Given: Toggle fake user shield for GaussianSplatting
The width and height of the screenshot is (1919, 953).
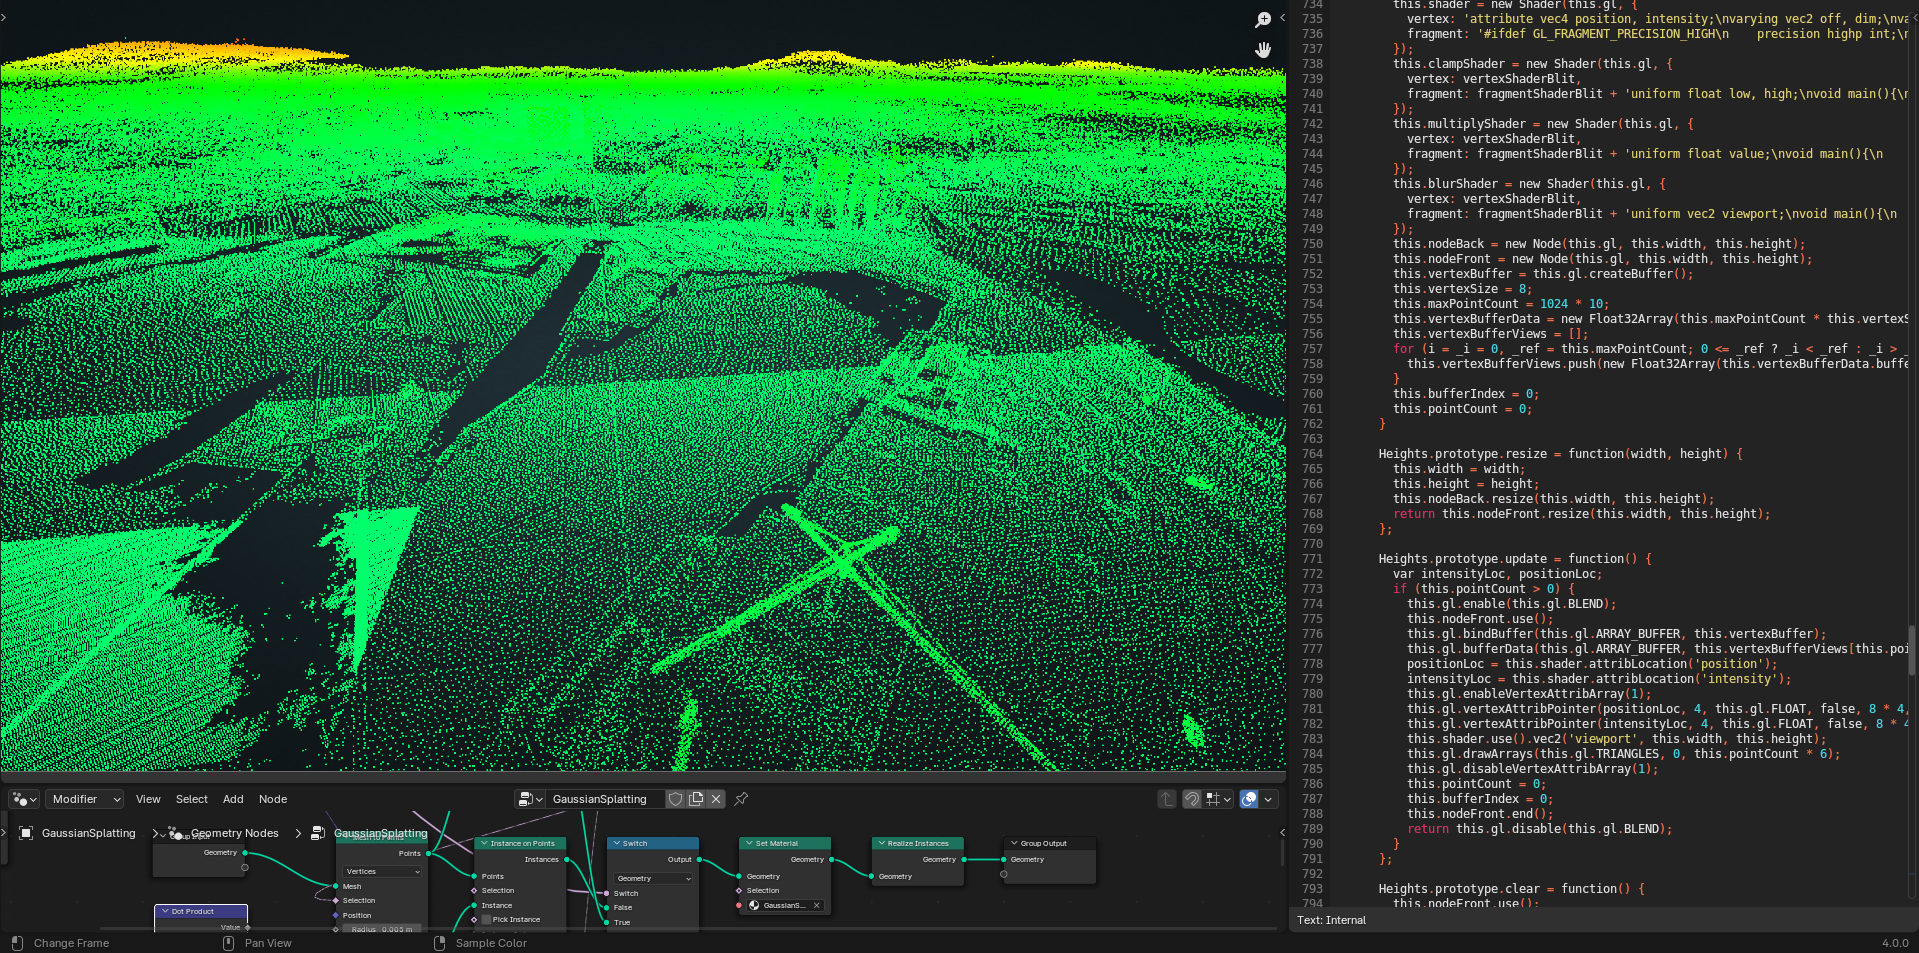Looking at the screenshot, I should pyautogui.click(x=676, y=799).
